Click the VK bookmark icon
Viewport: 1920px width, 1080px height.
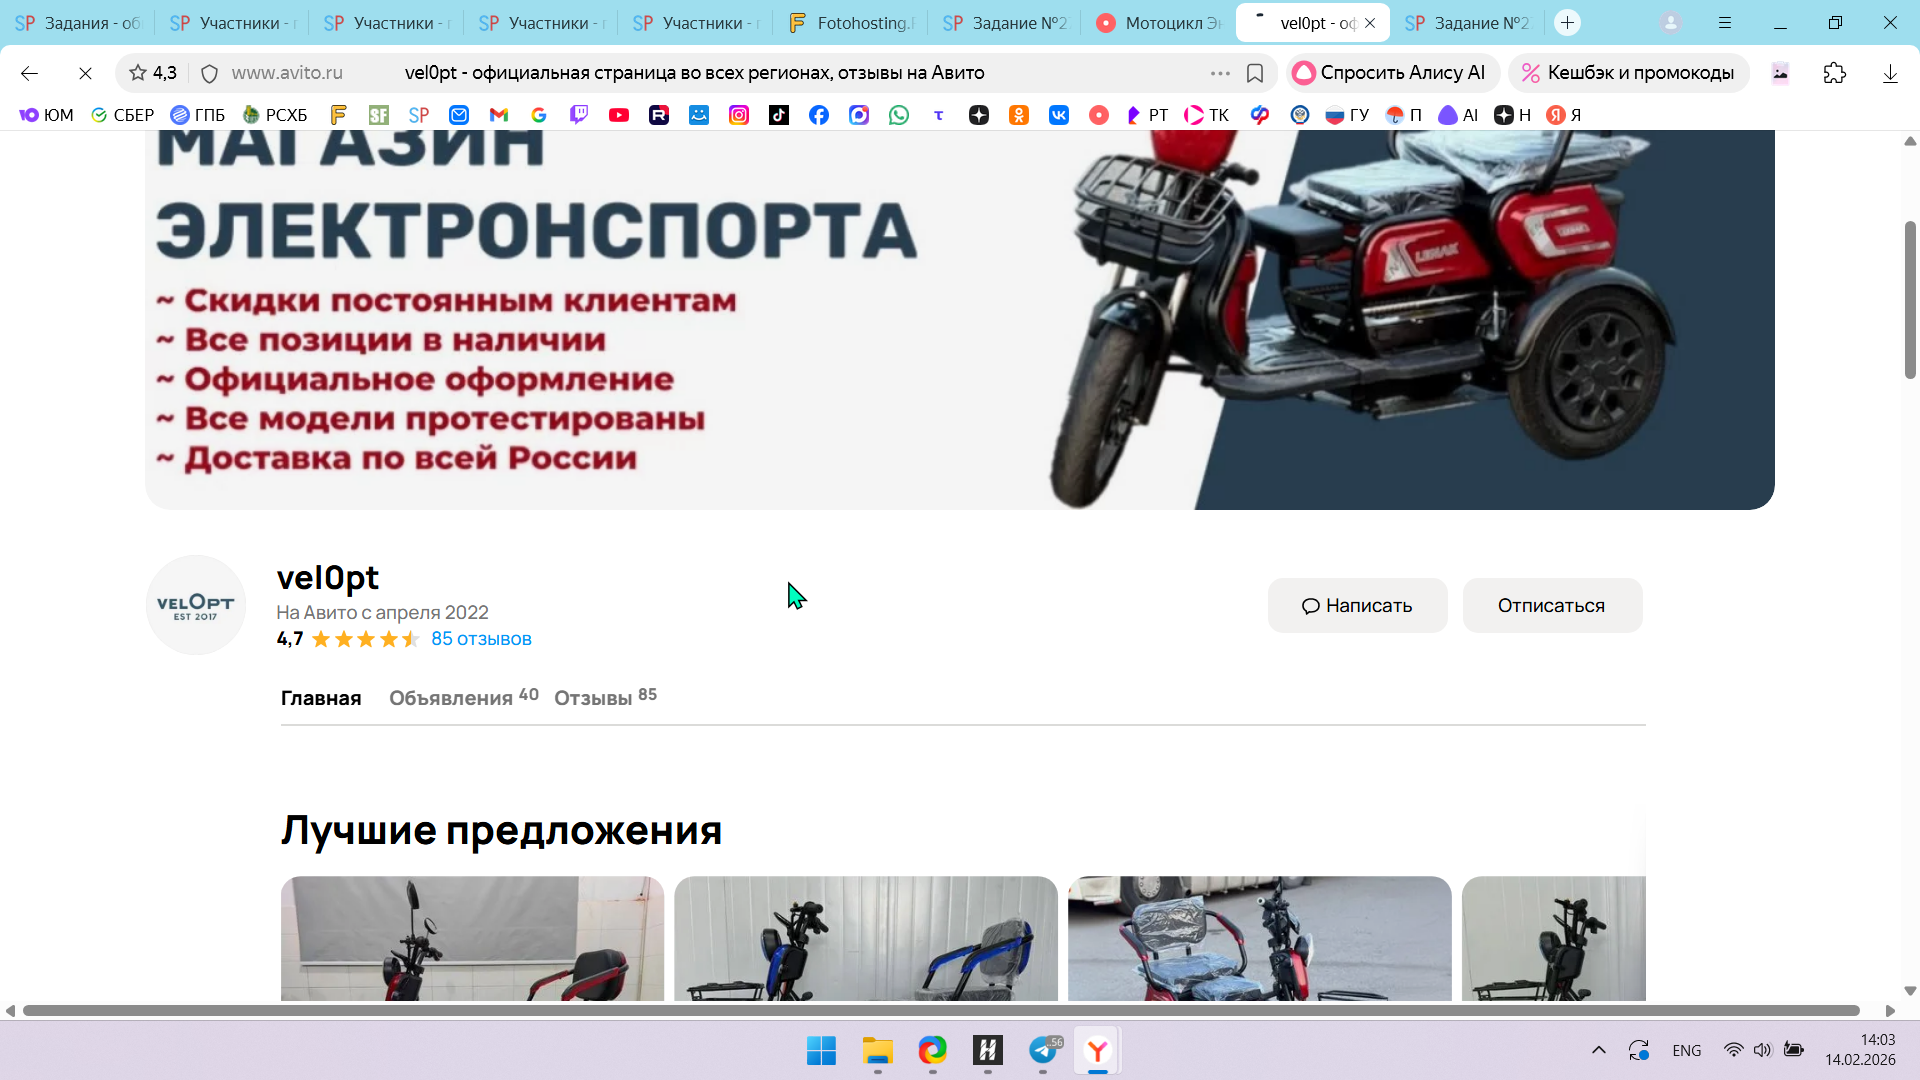click(1059, 115)
